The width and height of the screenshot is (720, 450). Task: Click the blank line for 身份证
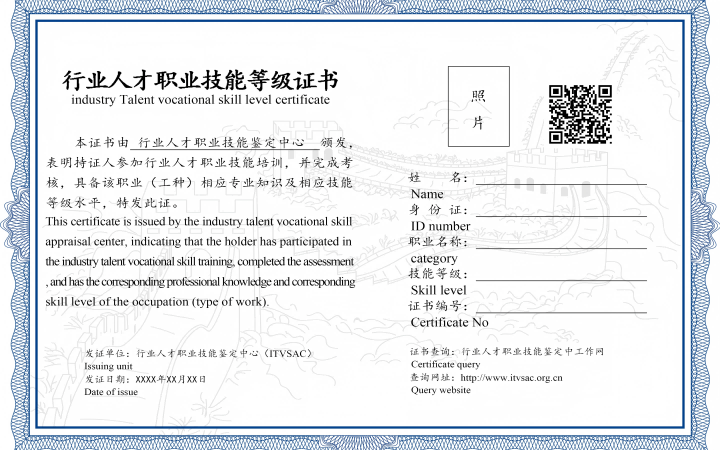point(560,213)
